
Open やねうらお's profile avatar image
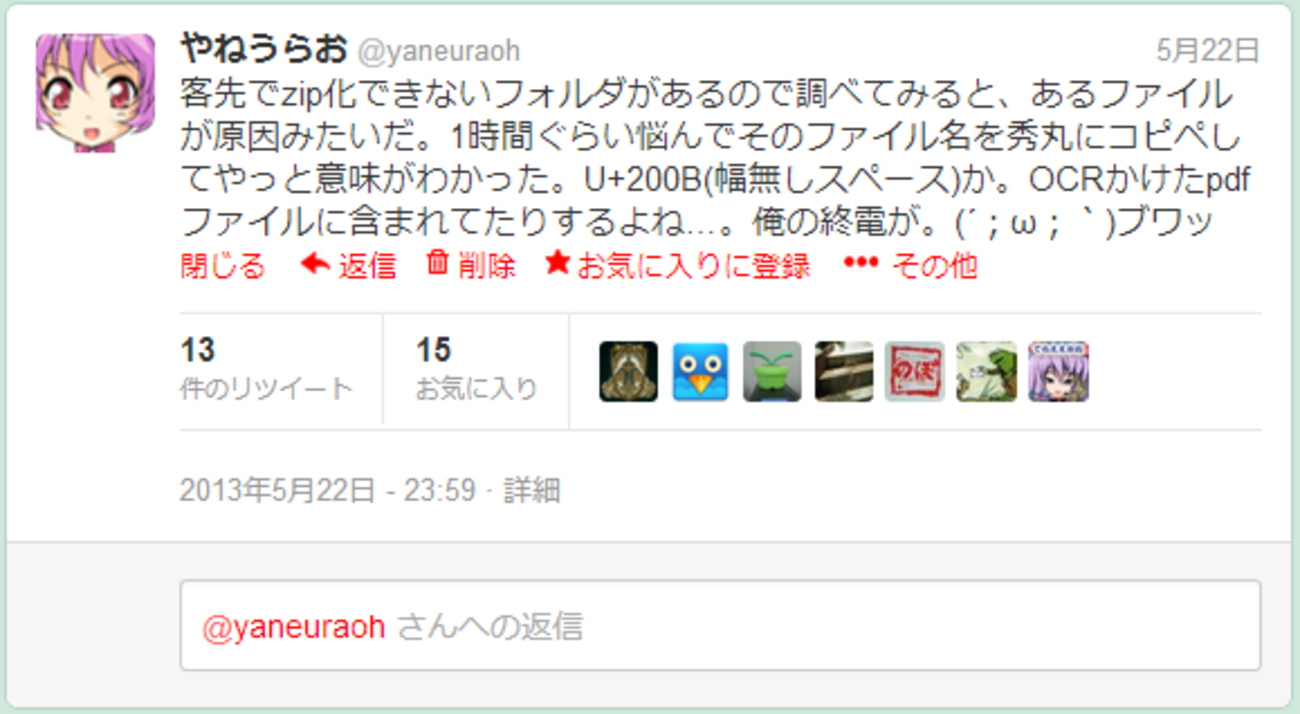pos(95,93)
